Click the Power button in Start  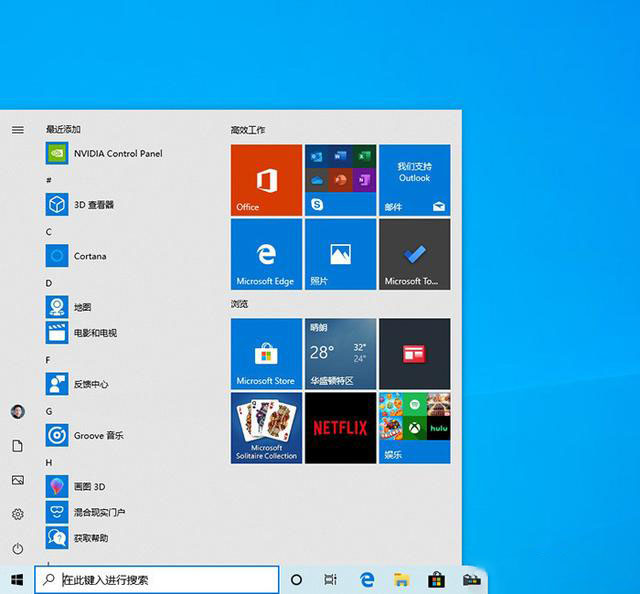(x=18, y=548)
